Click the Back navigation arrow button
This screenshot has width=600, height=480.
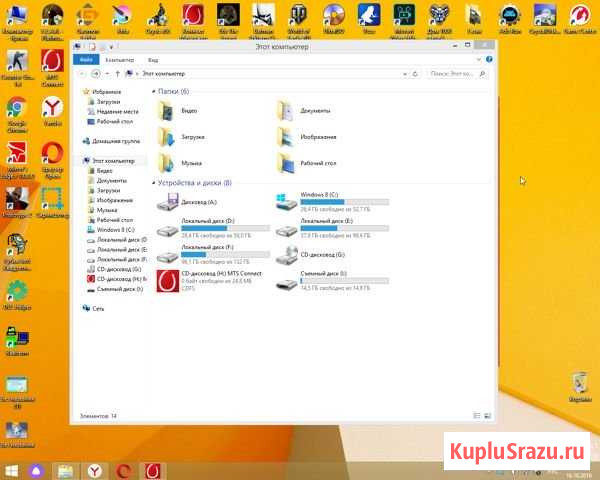tap(81, 74)
